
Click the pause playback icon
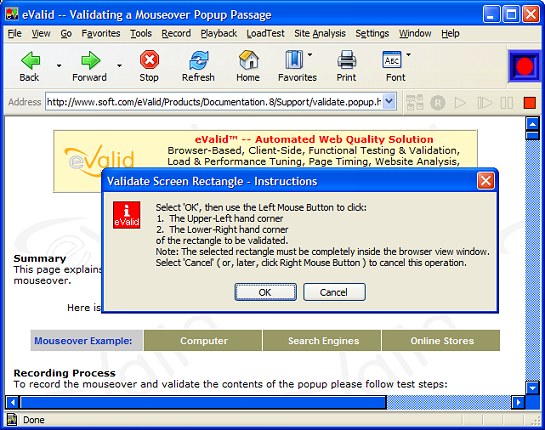506,103
